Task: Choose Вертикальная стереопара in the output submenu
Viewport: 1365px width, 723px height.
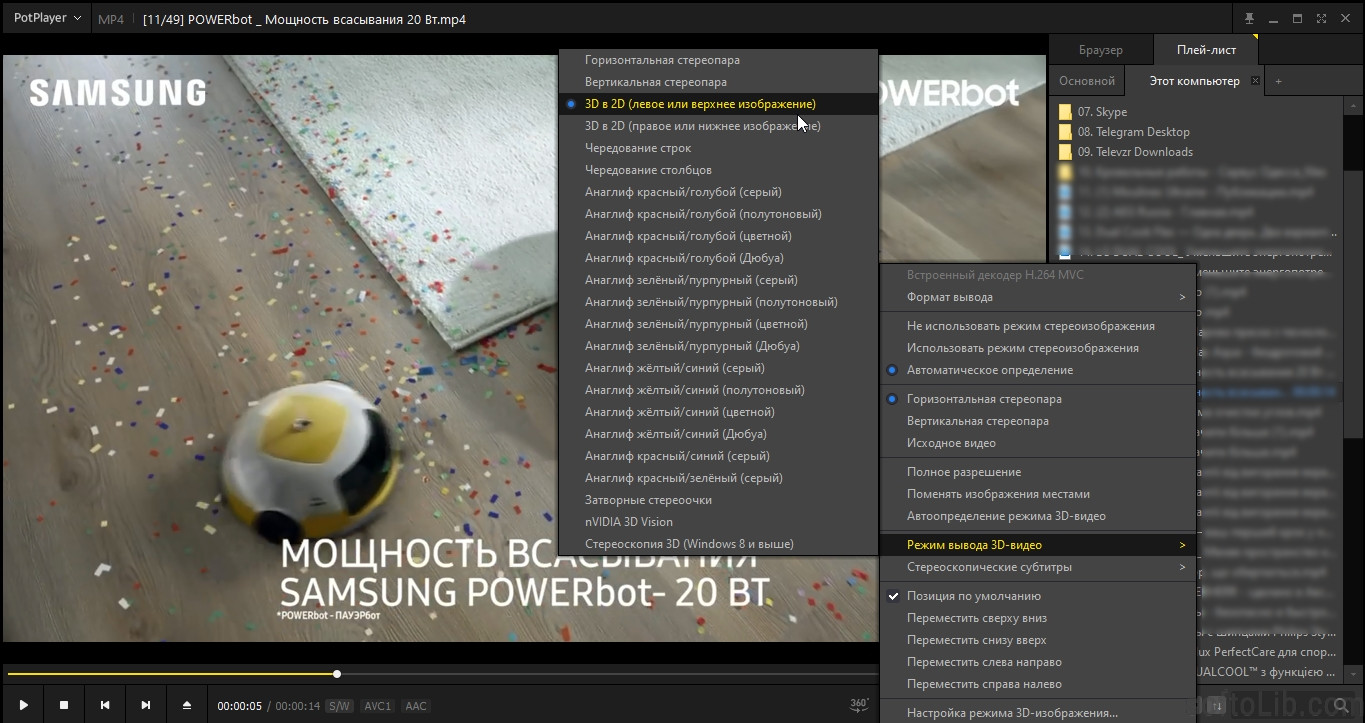Action: [x=718, y=82]
